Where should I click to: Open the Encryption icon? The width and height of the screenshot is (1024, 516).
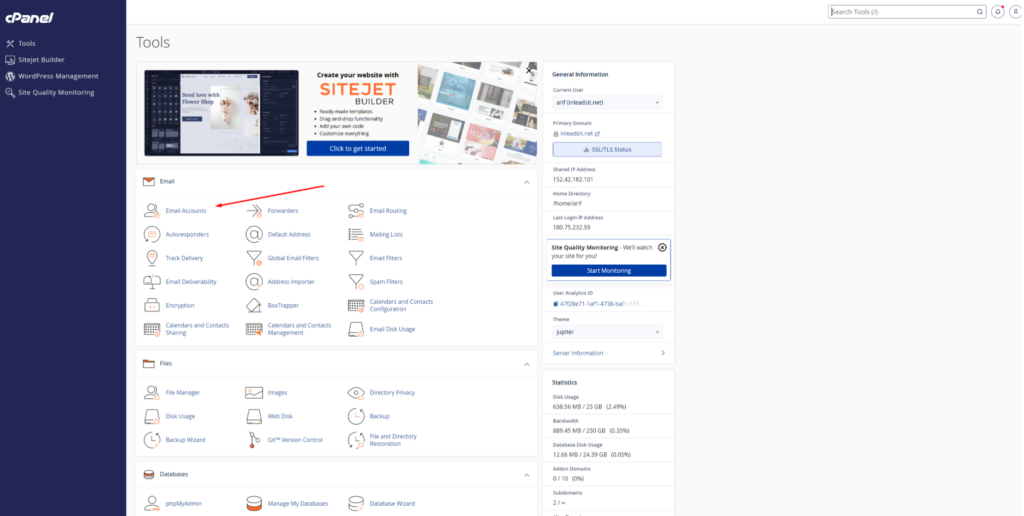click(152, 305)
